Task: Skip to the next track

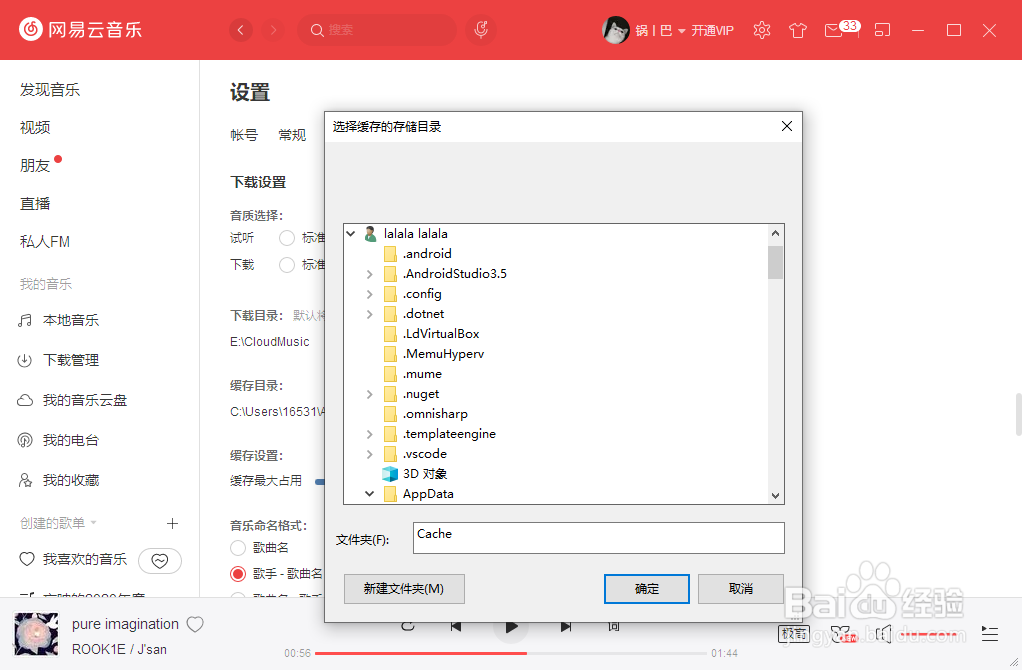Action: (x=566, y=627)
